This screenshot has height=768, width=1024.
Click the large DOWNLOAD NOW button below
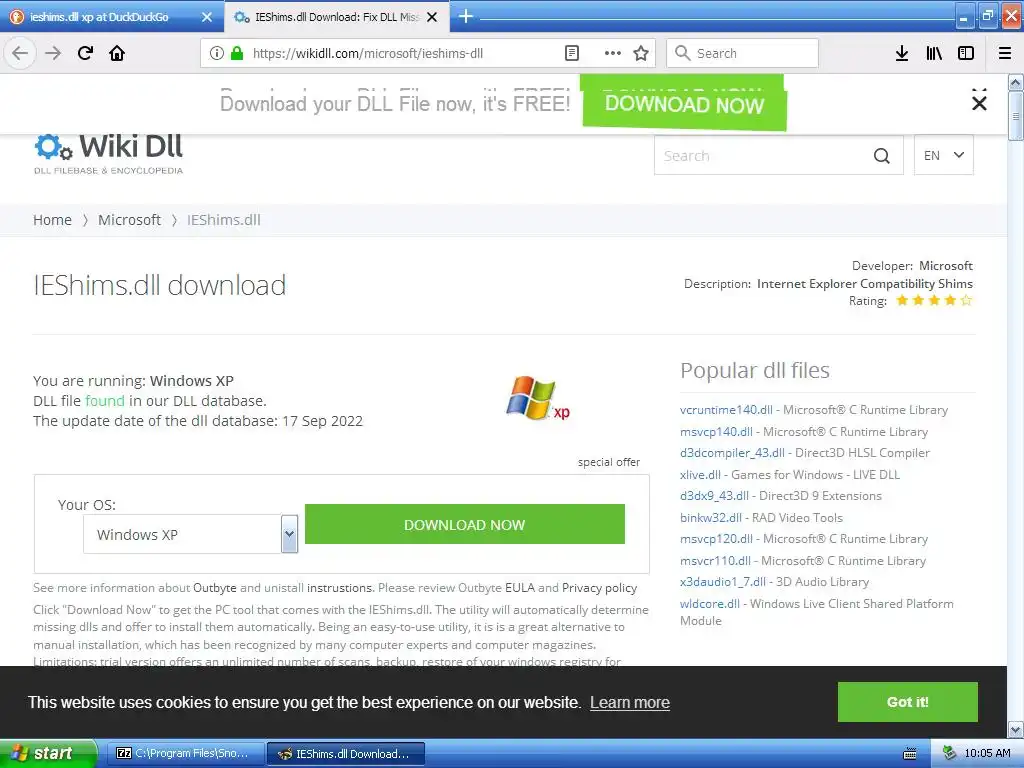[x=464, y=524]
